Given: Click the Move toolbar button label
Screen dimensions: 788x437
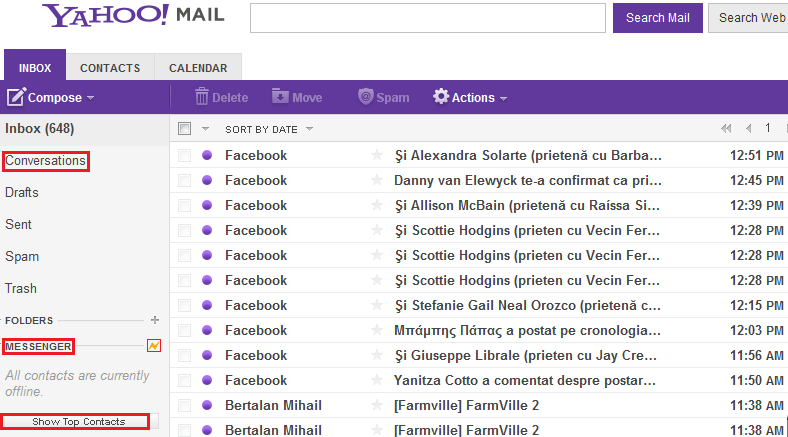Looking at the screenshot, I should point(307,97).
